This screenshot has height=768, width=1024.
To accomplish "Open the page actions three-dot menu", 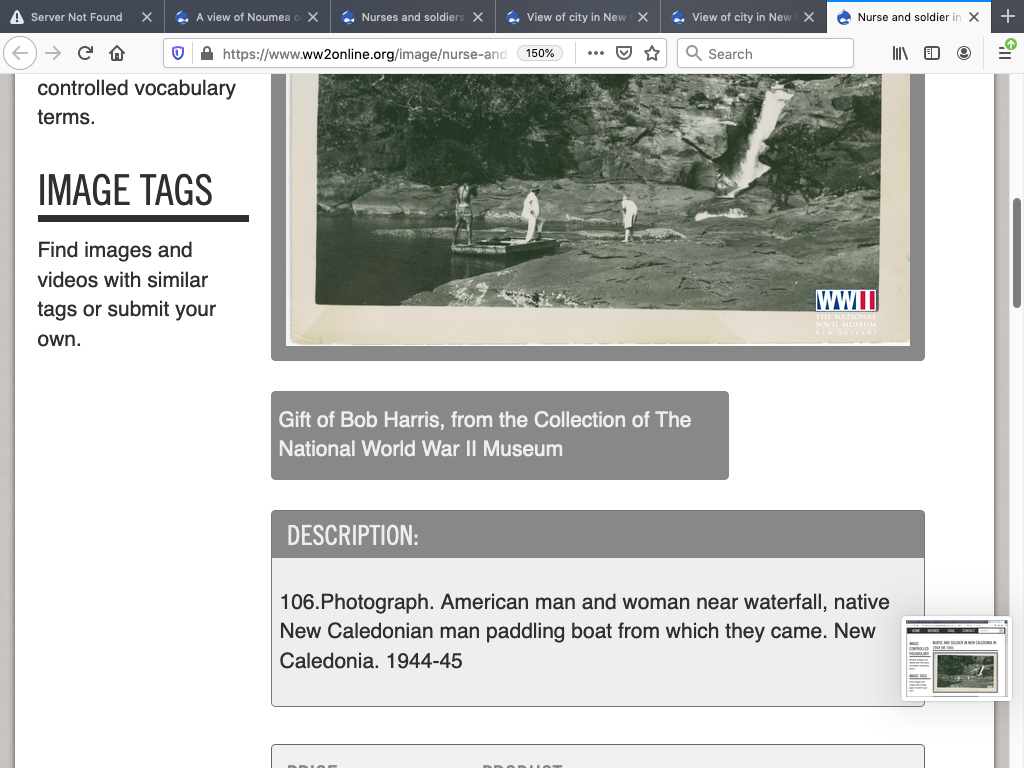I will click(x=596, y=54).
